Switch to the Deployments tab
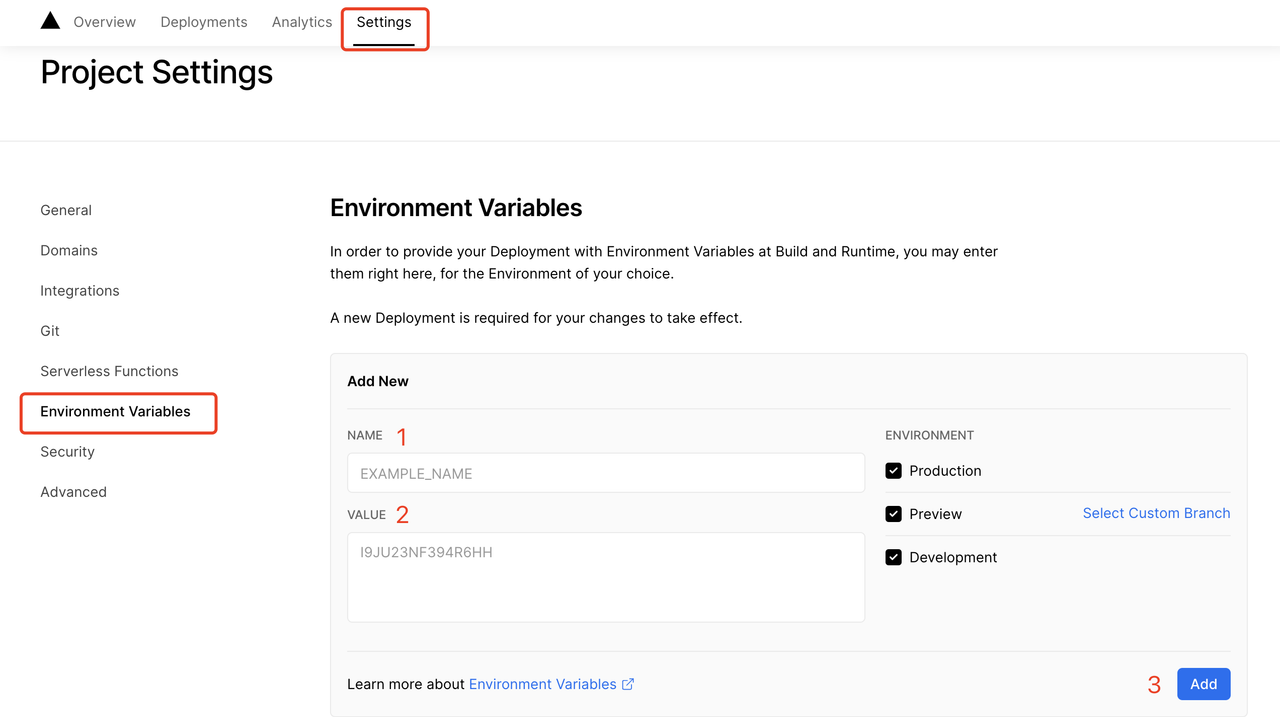This screenshot has width=1280, height=717. tap(204, 22)
